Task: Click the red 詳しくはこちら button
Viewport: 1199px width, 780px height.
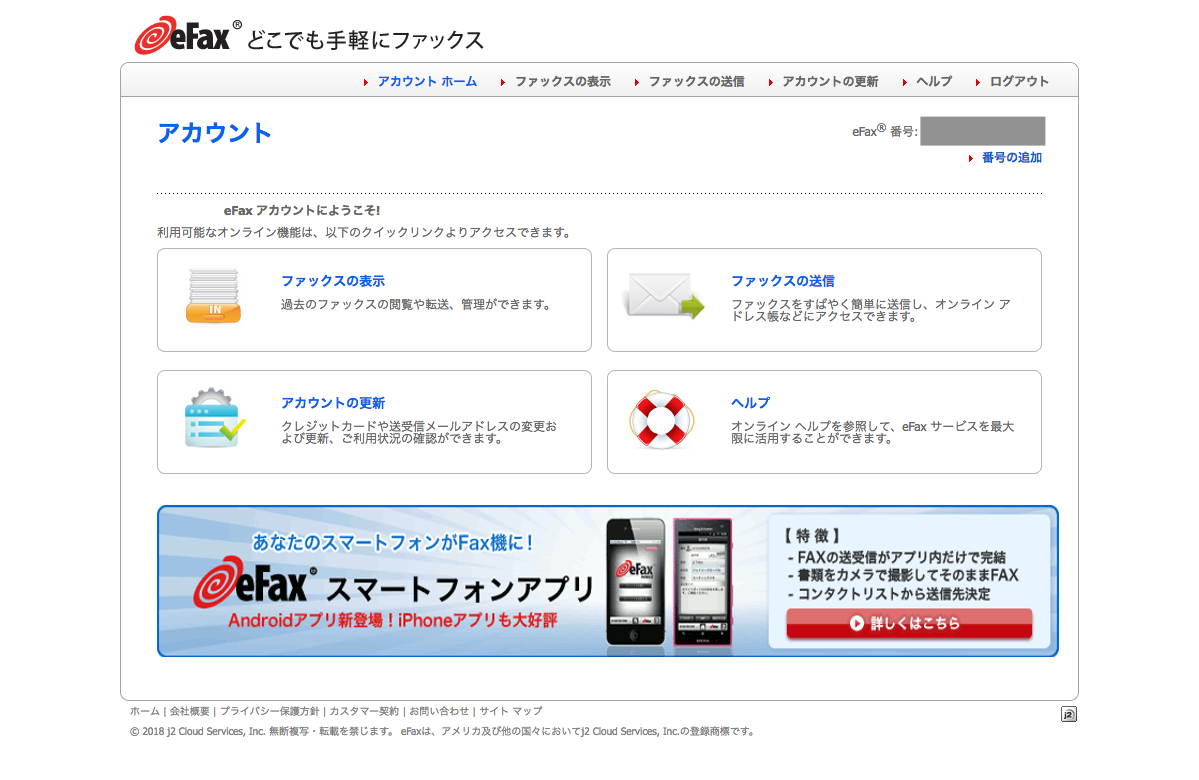Action: coord(909,623)
